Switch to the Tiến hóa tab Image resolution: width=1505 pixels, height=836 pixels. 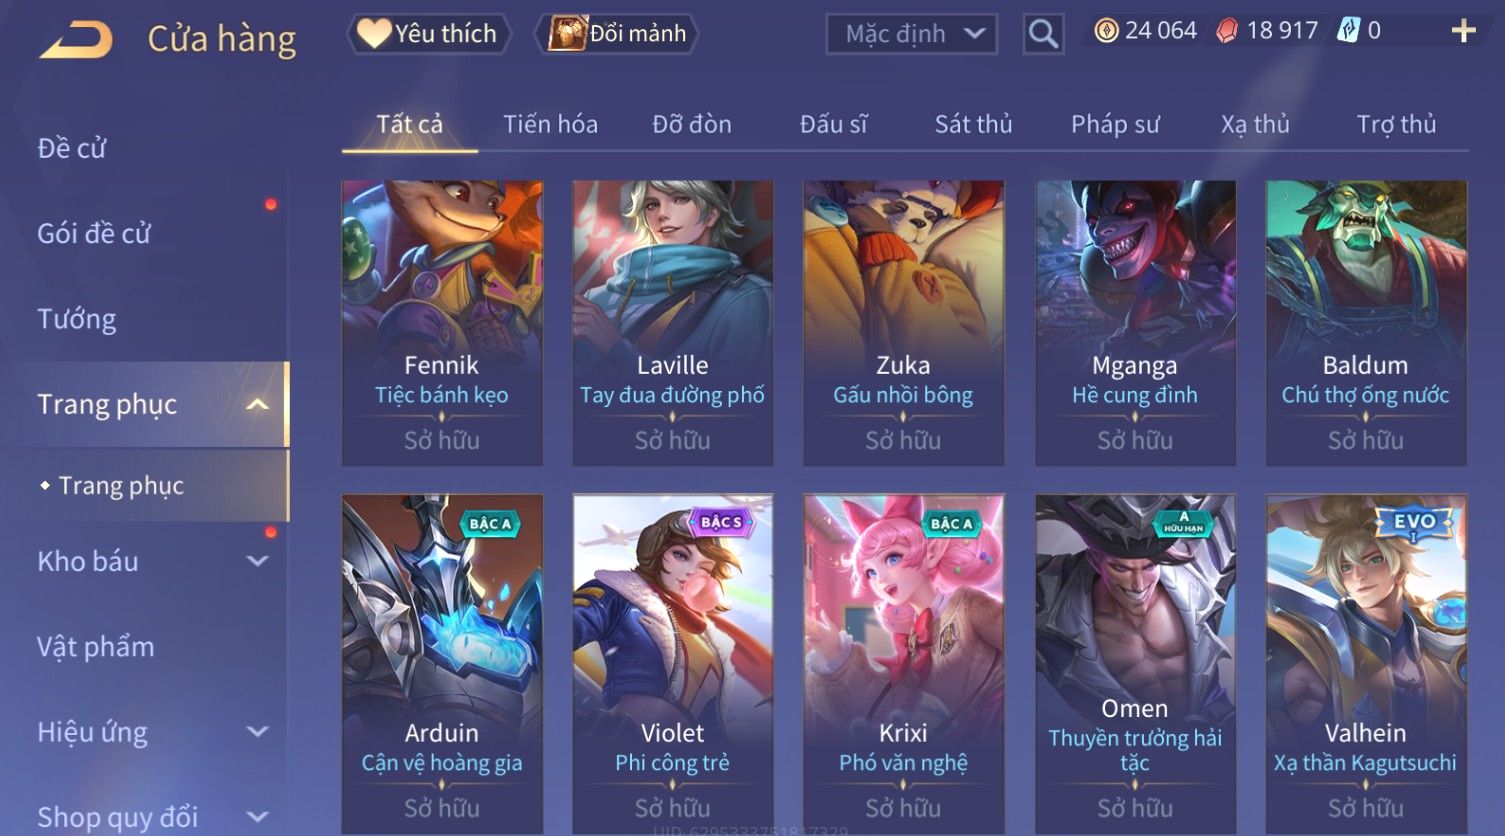click(550, 124)
